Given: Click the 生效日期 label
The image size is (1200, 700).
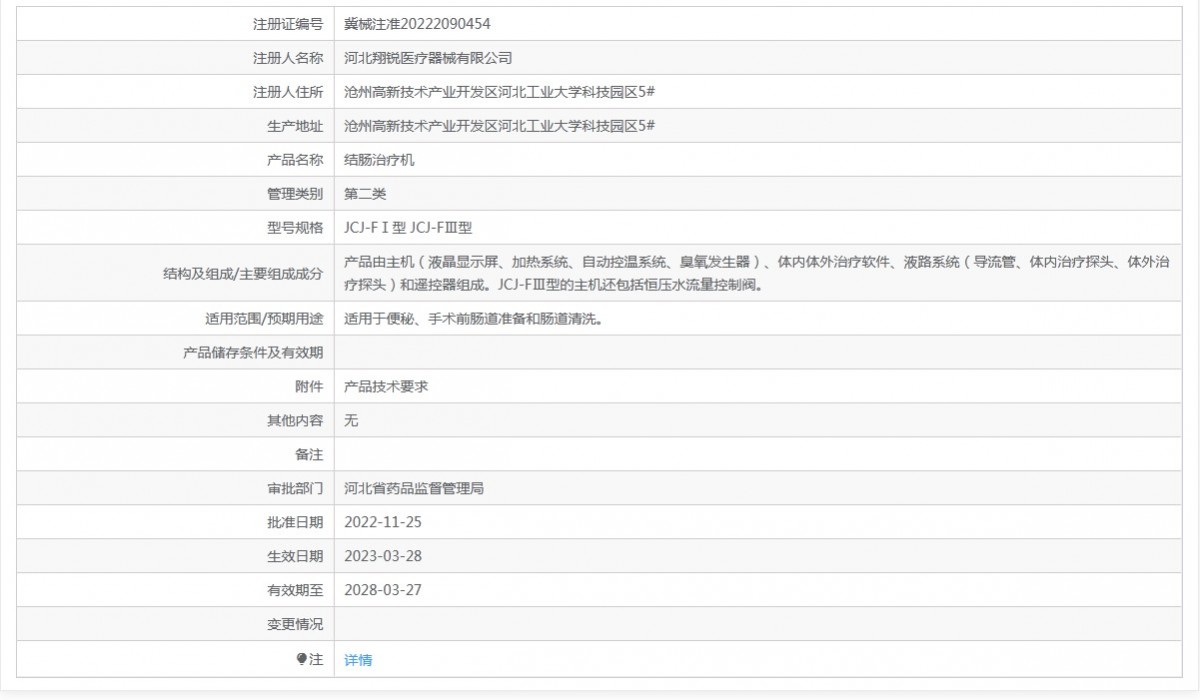Looking at the screenshot, I should click(x=296, y=556).
